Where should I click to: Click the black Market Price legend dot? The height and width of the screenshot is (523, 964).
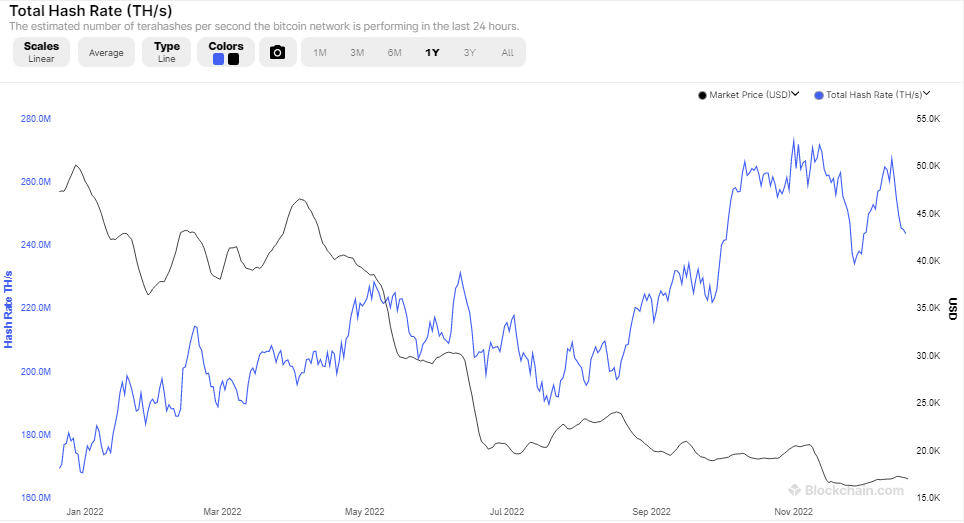click(702, 95)
